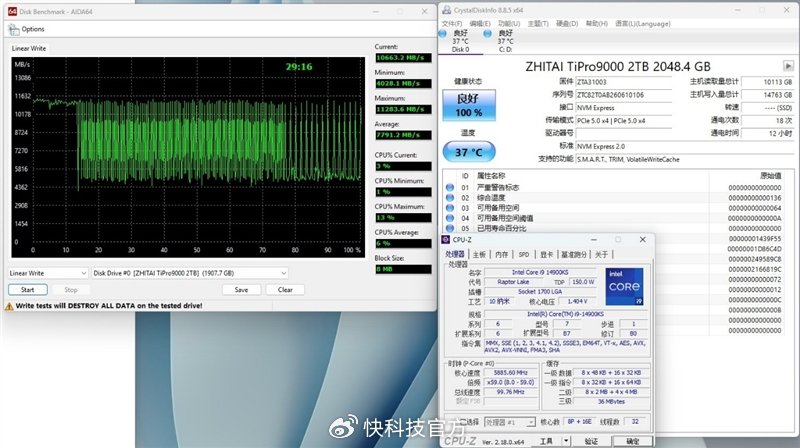Select the 处理器 tab in CPU-Z
This screenshot has height=448, width=800.
[x=455, y=254]
